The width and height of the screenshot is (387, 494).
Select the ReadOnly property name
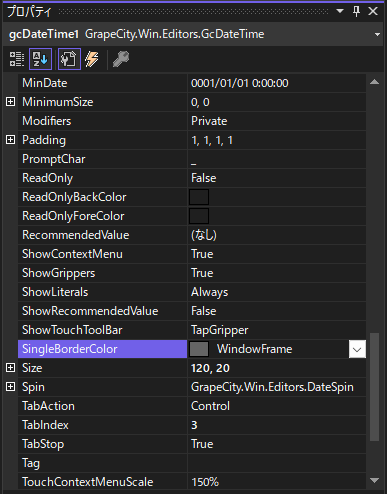pos(47,178)
